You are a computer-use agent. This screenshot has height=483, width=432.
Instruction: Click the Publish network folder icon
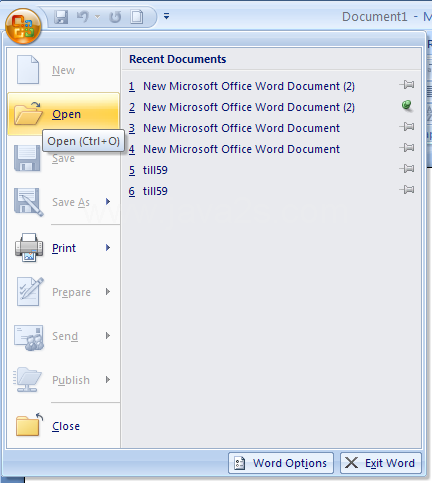27,380
